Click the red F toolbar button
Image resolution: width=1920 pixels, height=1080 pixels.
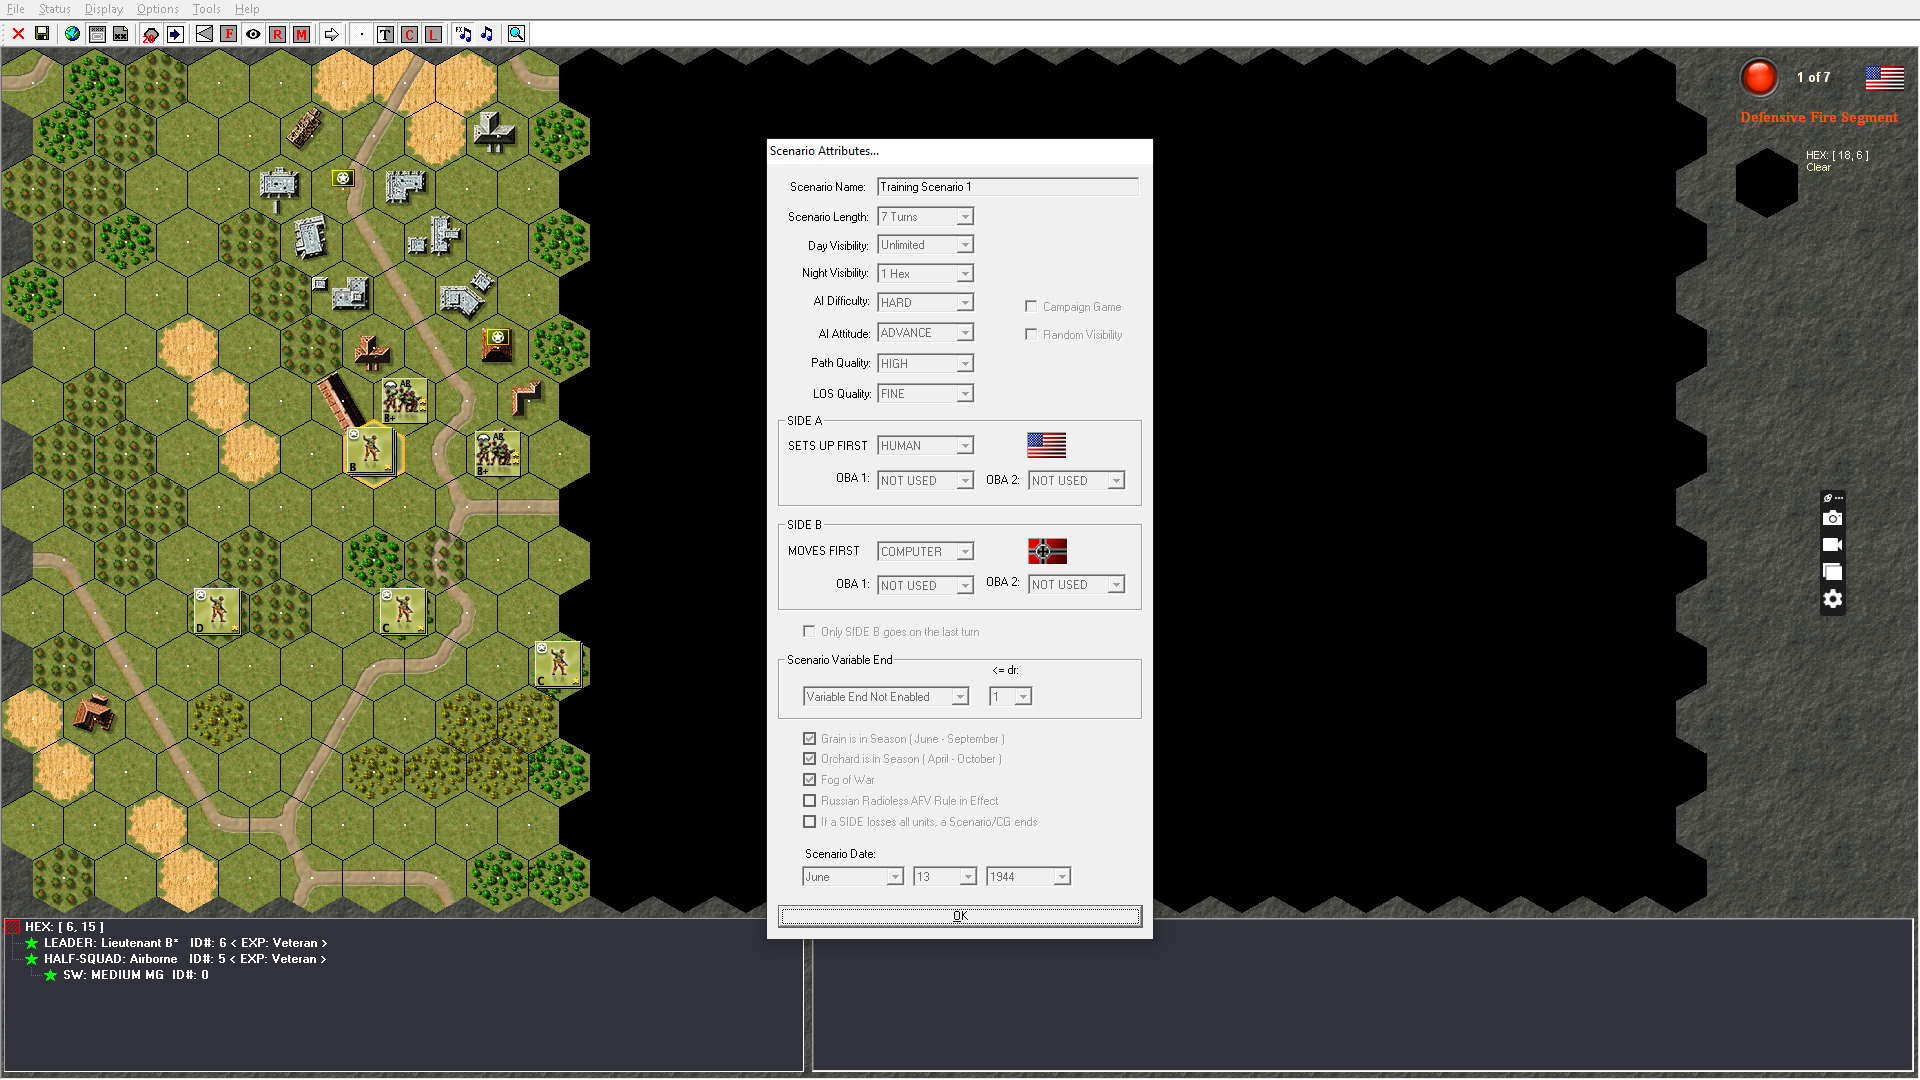point(229,34)
